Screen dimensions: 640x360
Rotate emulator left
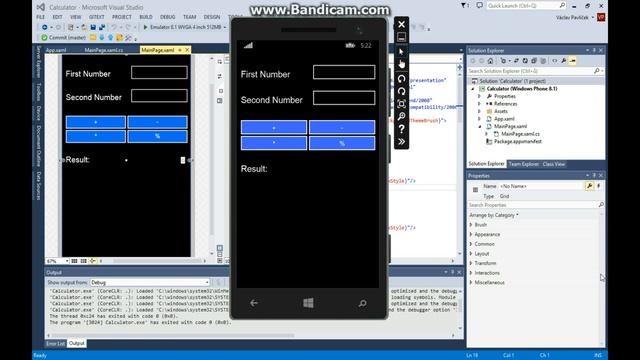click(402, 78)
